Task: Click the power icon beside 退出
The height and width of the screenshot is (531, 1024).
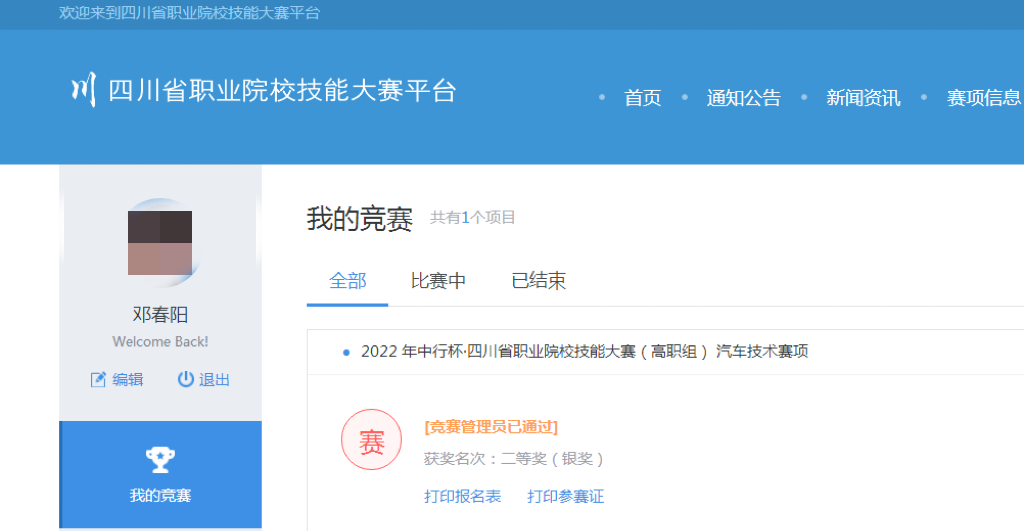Action: tap(185, 379)
